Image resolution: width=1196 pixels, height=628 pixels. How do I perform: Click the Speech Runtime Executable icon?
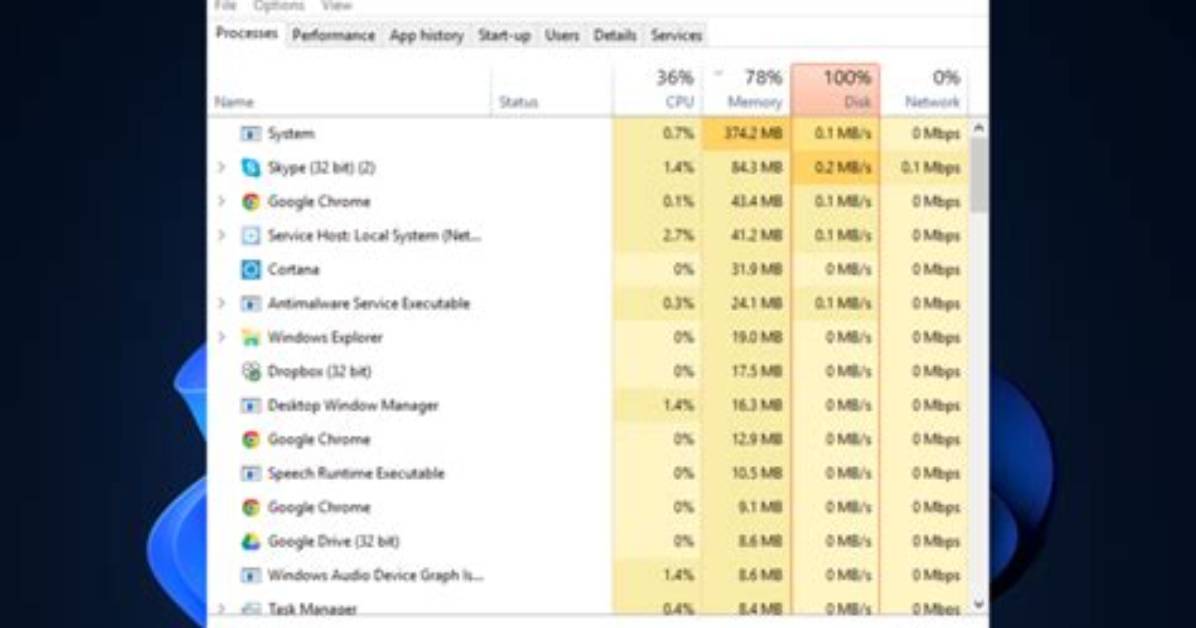(x=250, y=473)
